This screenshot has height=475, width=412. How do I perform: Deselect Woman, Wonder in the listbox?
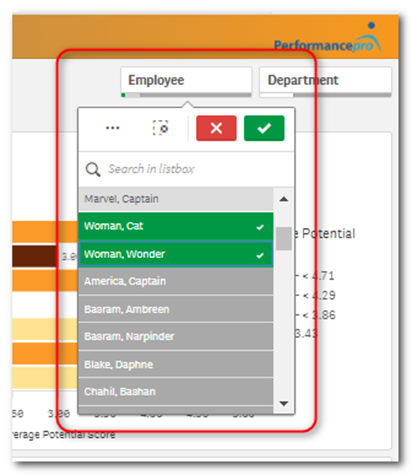tap(176, 254)
